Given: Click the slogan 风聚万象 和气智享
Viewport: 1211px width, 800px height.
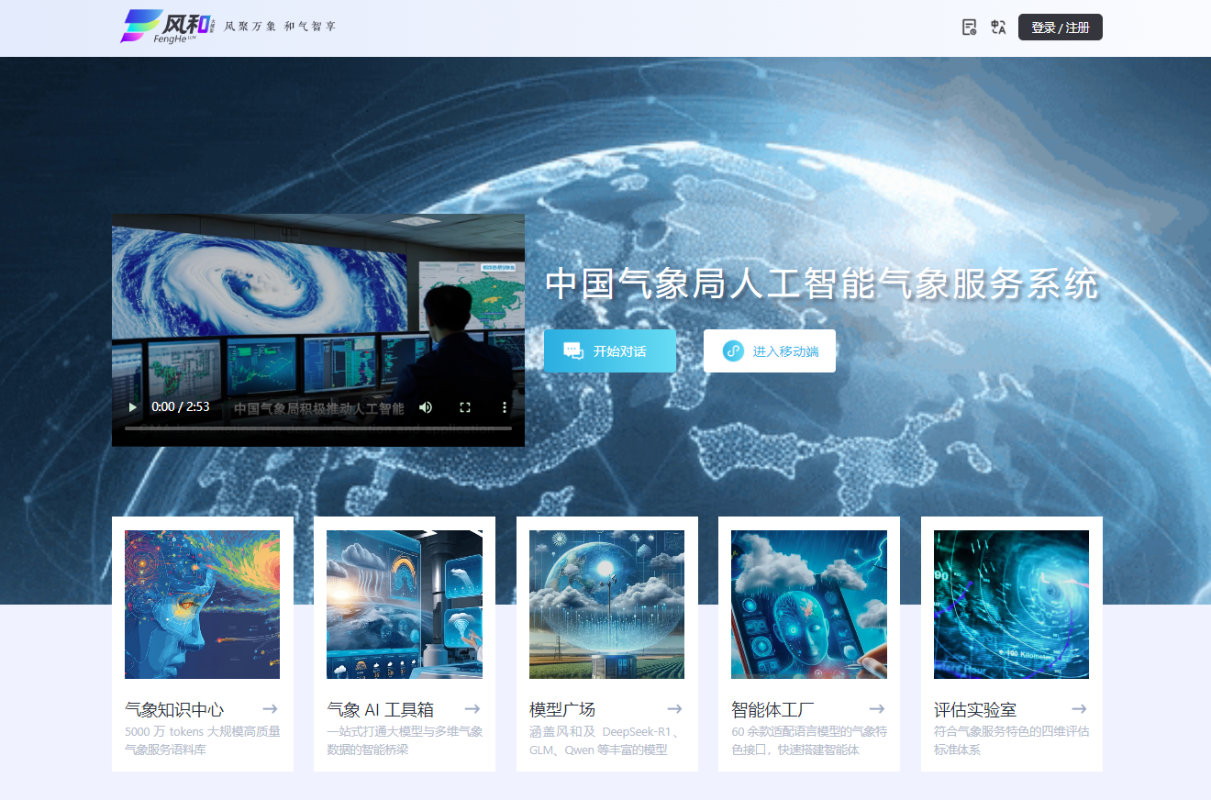Looking at the screenshot, I should tap(280, 27).
